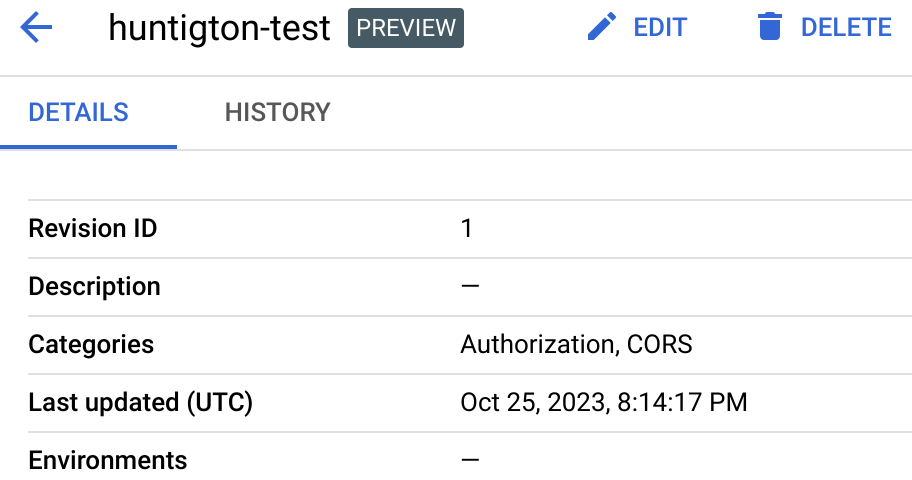Click the back arrow icon

(x=36, y=28)
